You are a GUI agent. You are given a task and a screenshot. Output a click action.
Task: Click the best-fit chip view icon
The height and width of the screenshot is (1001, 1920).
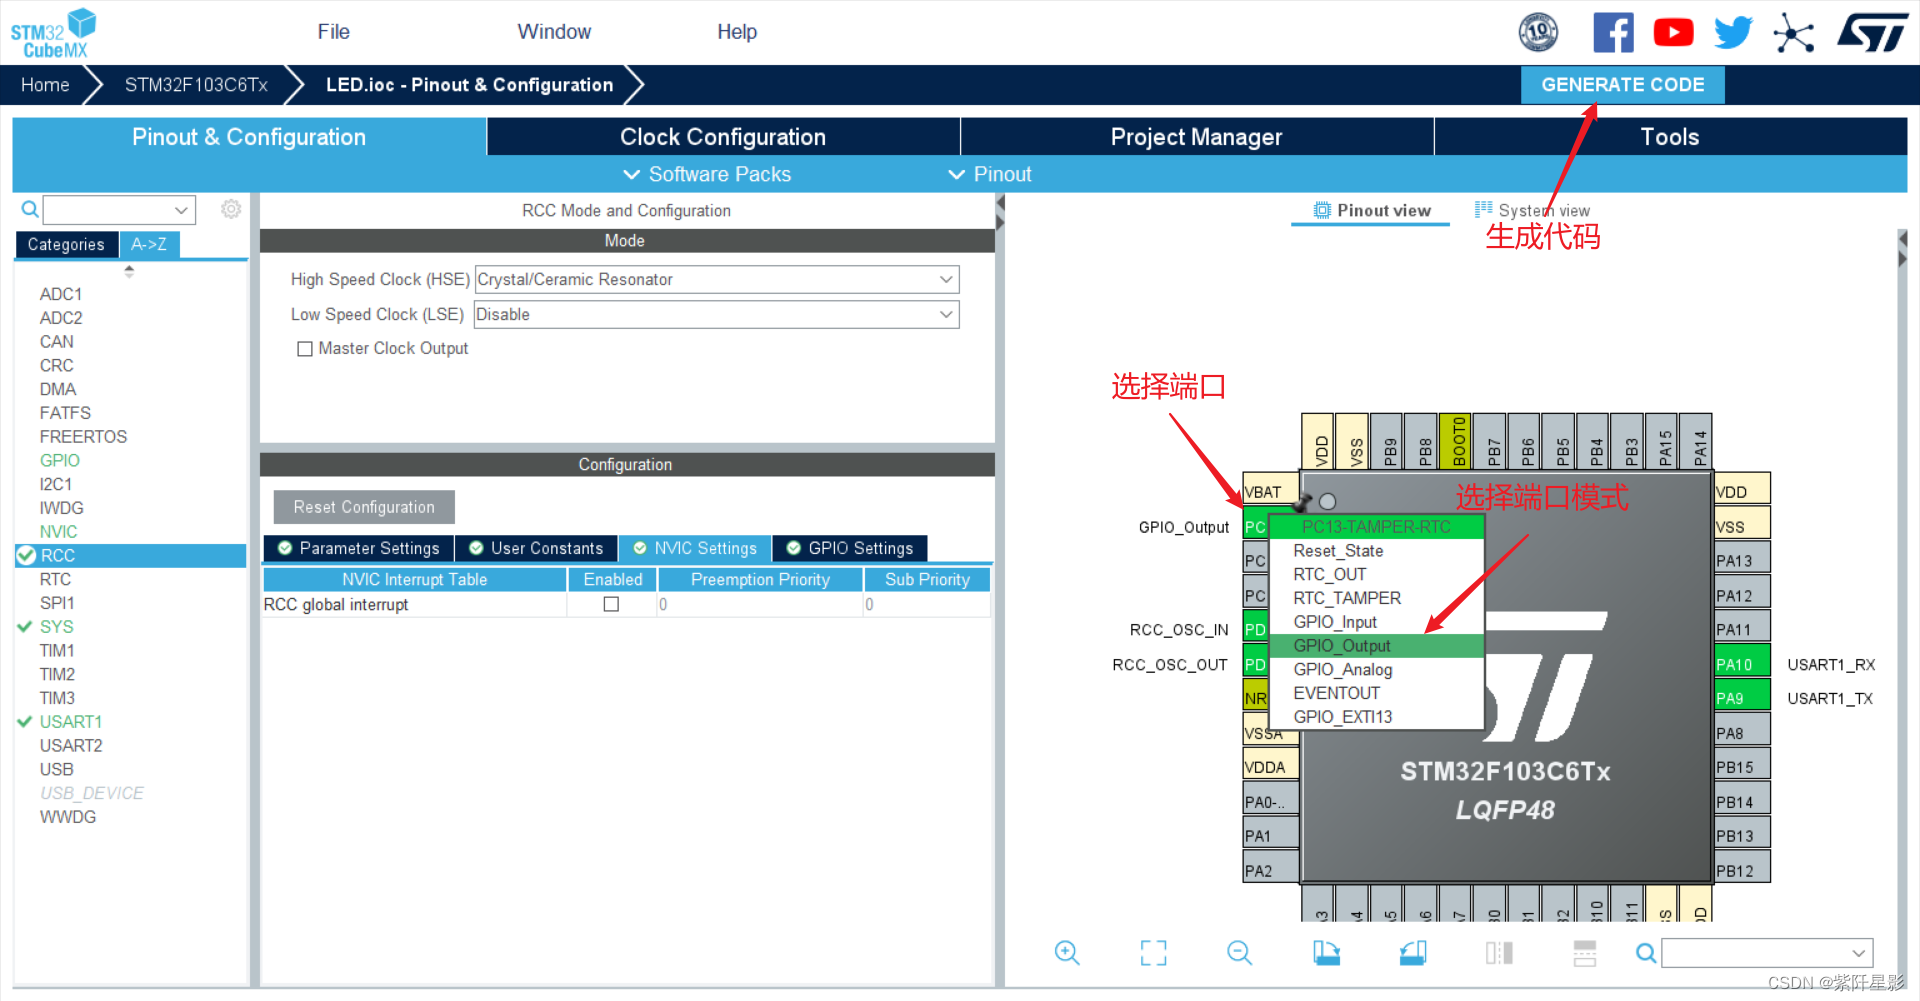tap(1152, 952)
